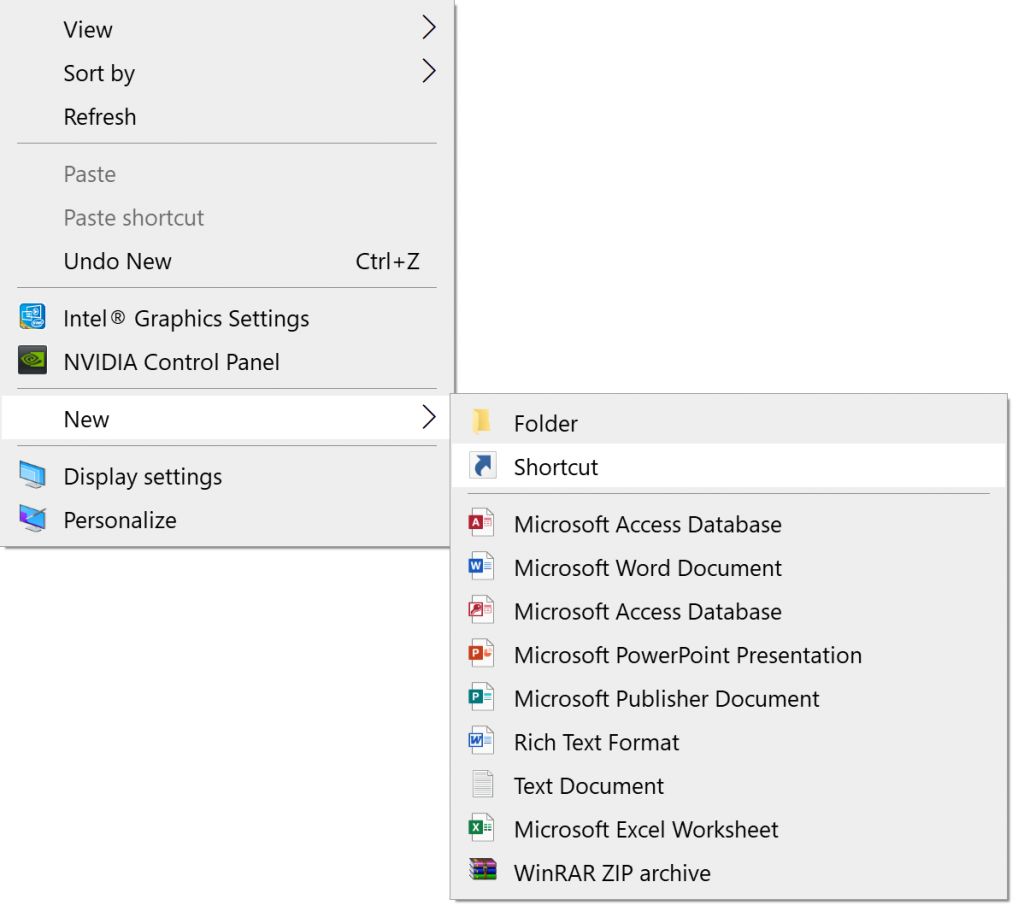Click the Publisher Document icon

481,697
